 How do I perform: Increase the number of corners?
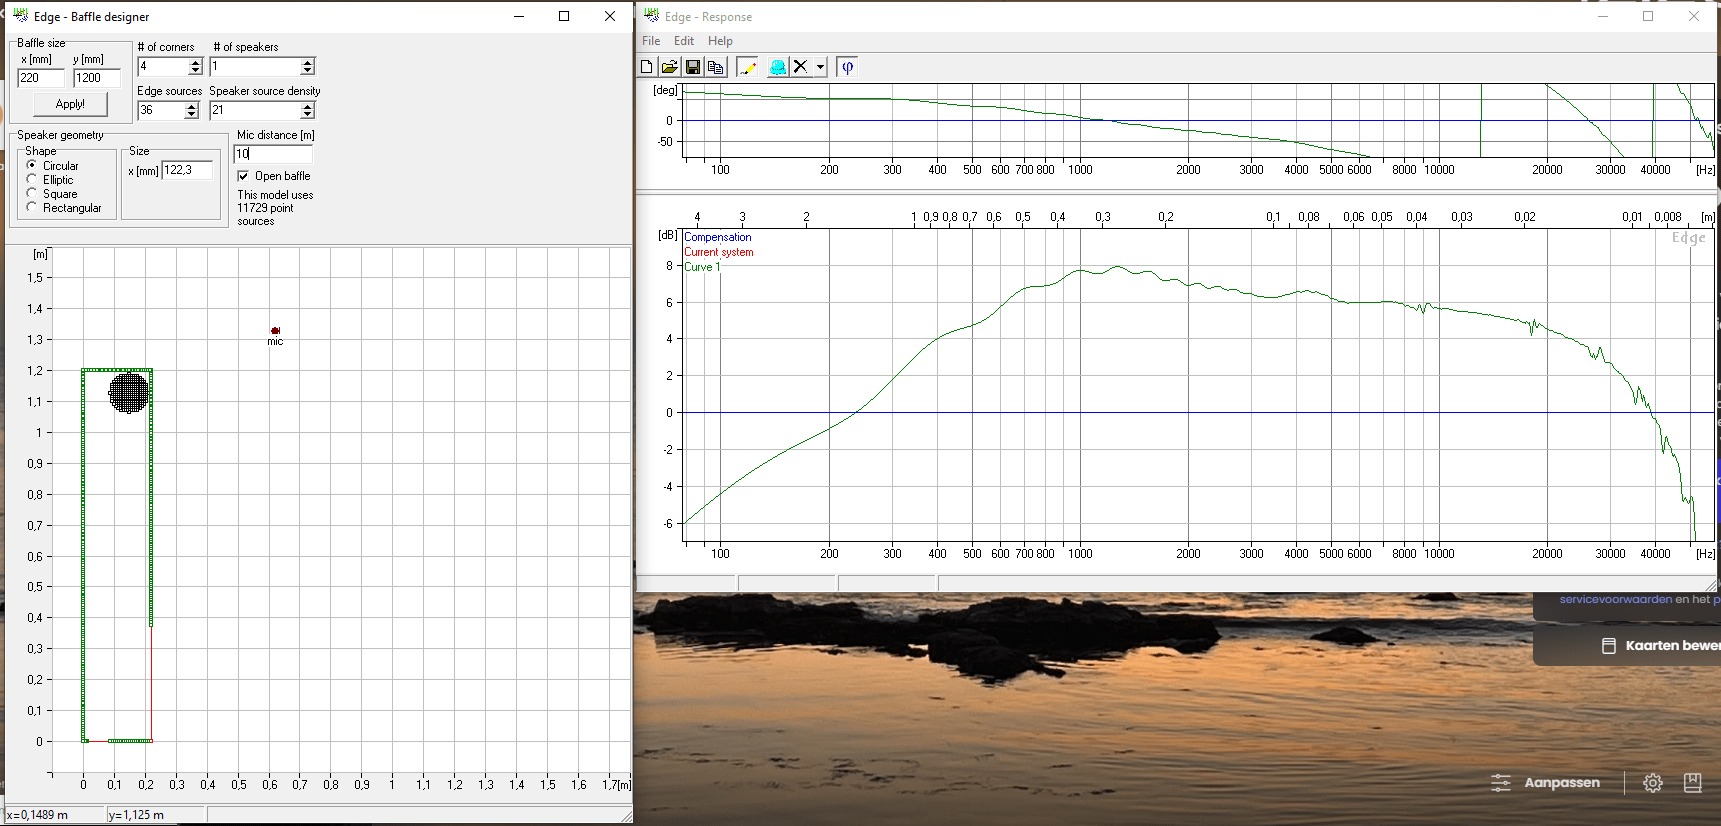(195, 62)
